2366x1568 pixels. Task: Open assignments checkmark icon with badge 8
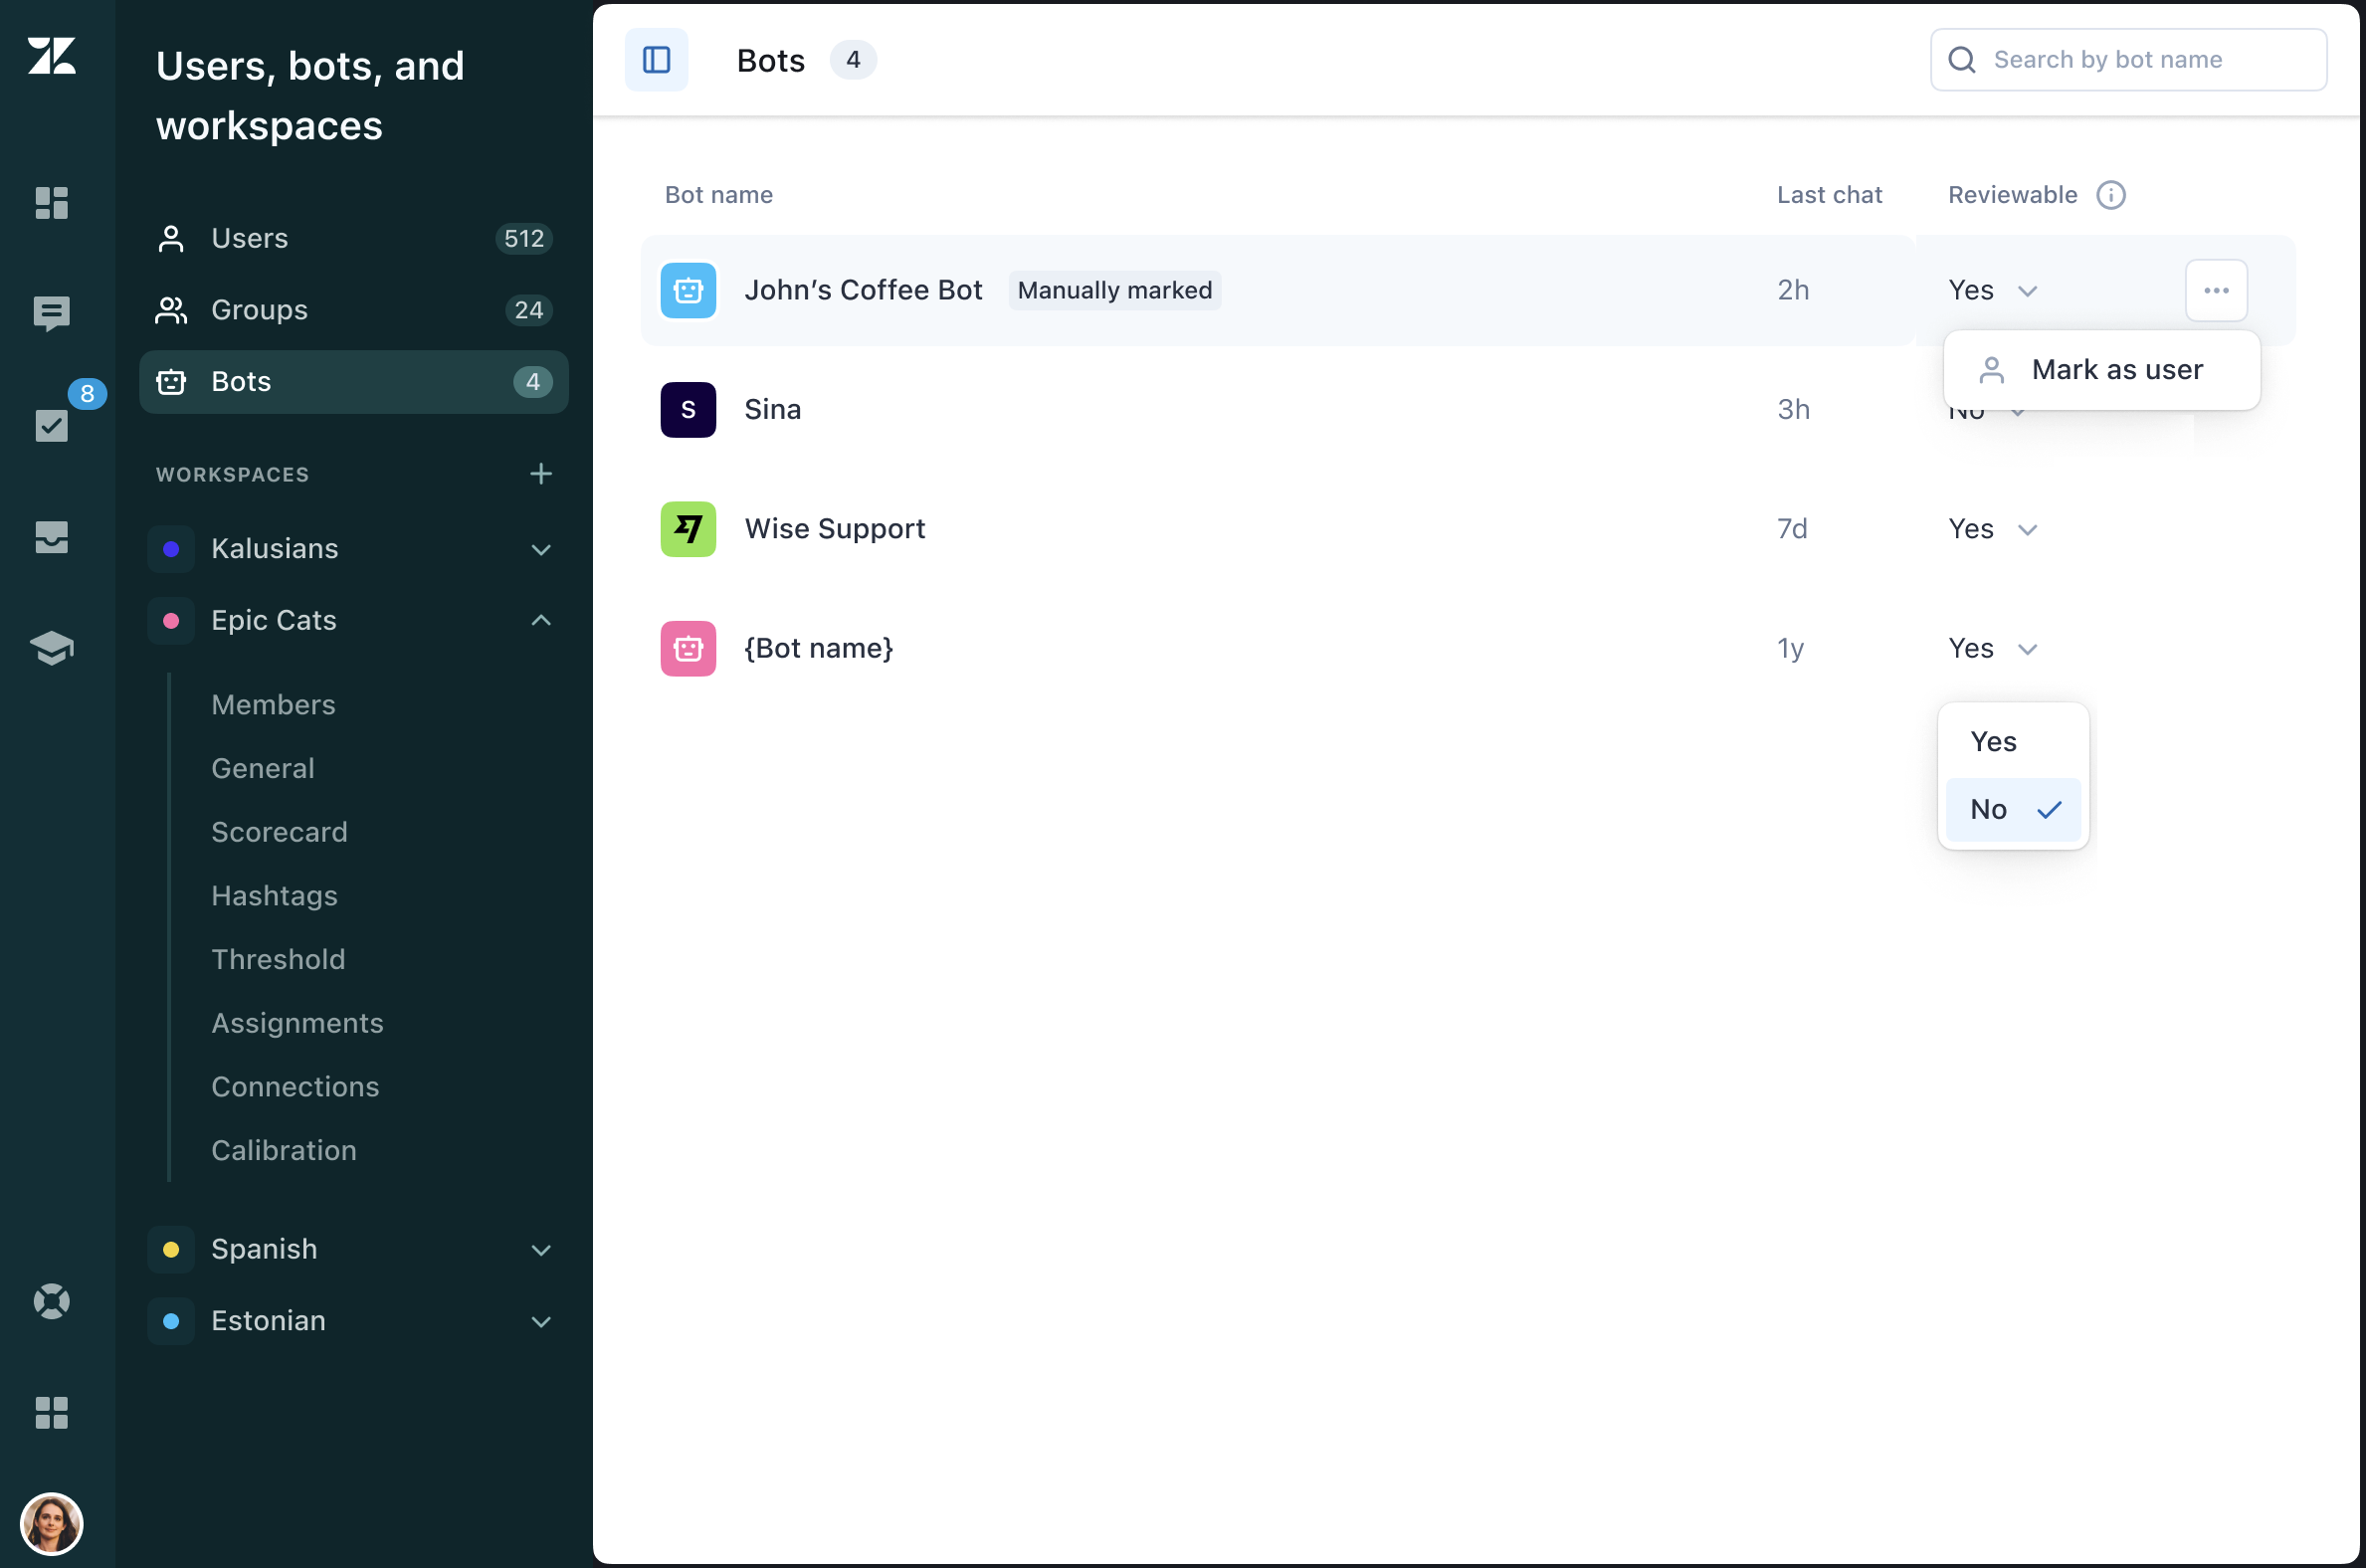[x=51, y=425]
